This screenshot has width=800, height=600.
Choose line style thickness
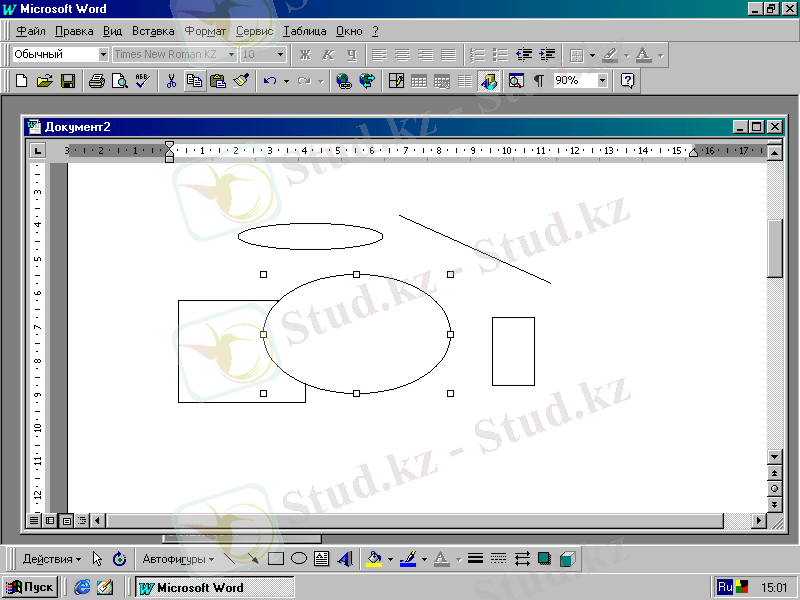coord(475,559)
